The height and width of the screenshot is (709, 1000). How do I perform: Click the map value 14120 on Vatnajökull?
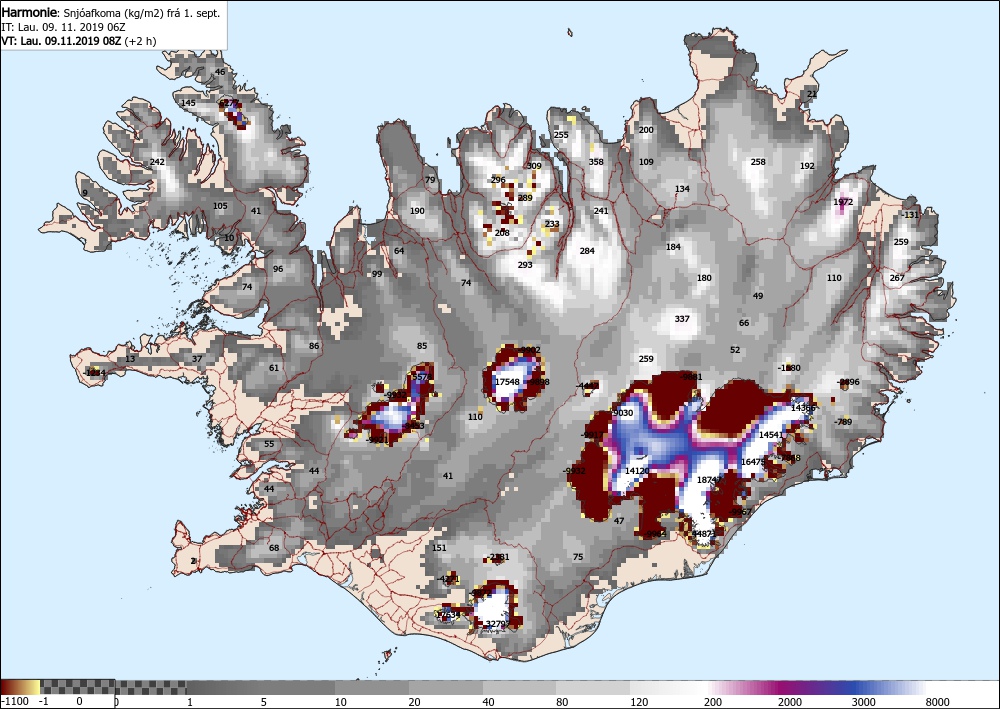point(636,471)
